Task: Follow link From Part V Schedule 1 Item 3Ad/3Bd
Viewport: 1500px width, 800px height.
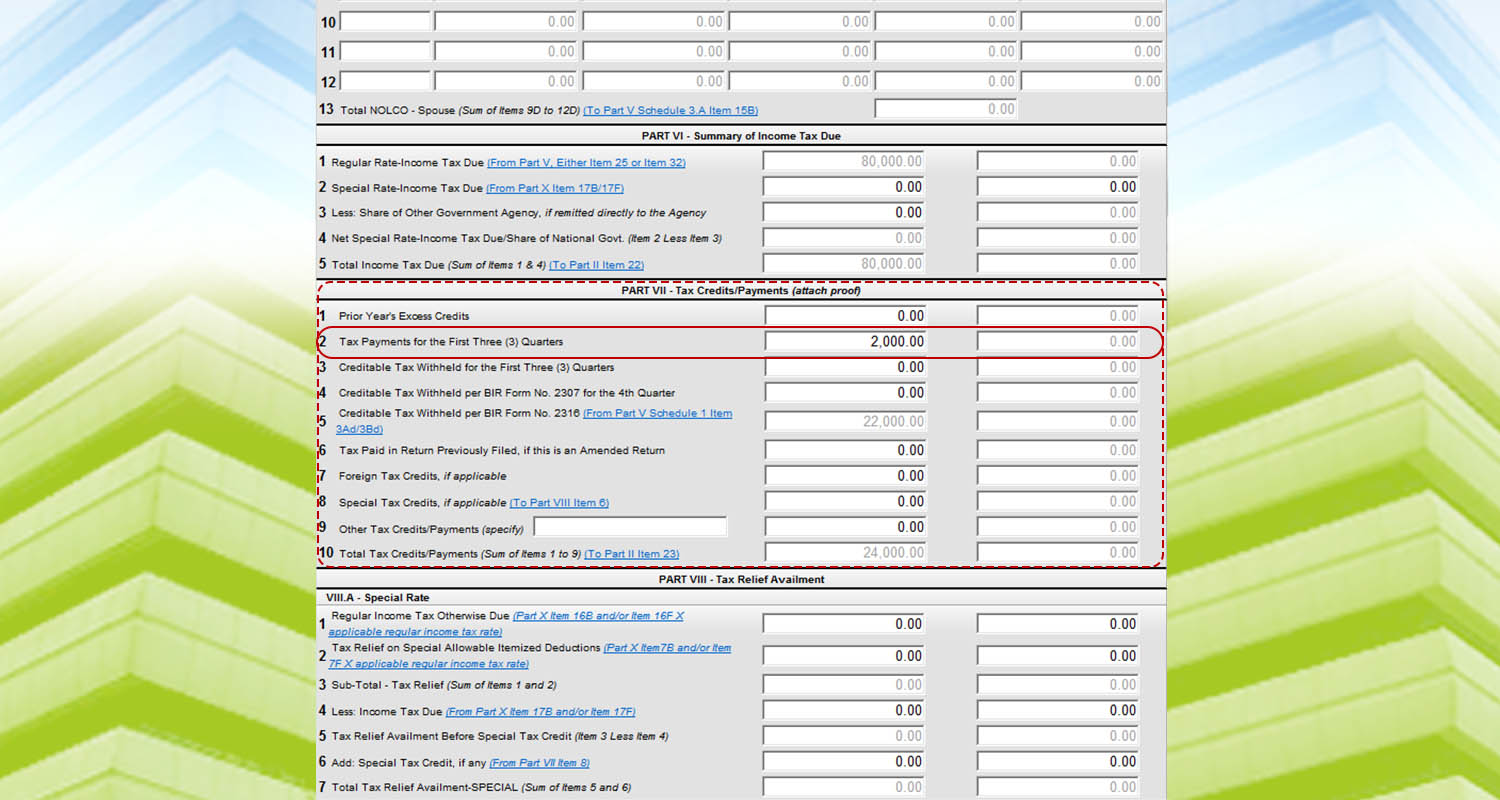Action: click(x=534, y=421)
